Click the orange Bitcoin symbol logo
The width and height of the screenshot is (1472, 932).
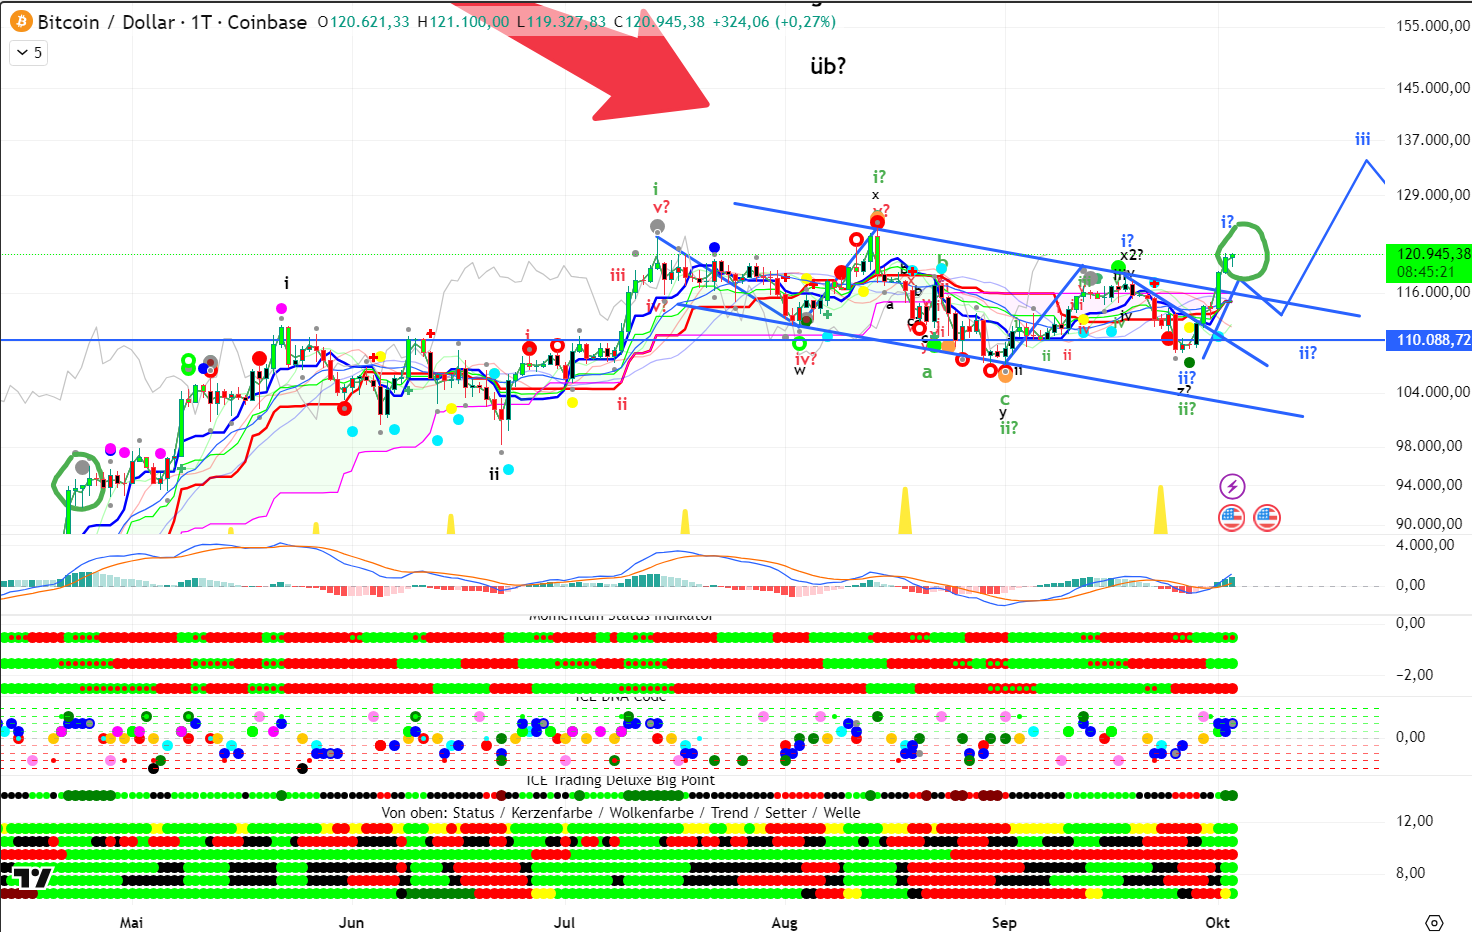click(x=21, y=21)
